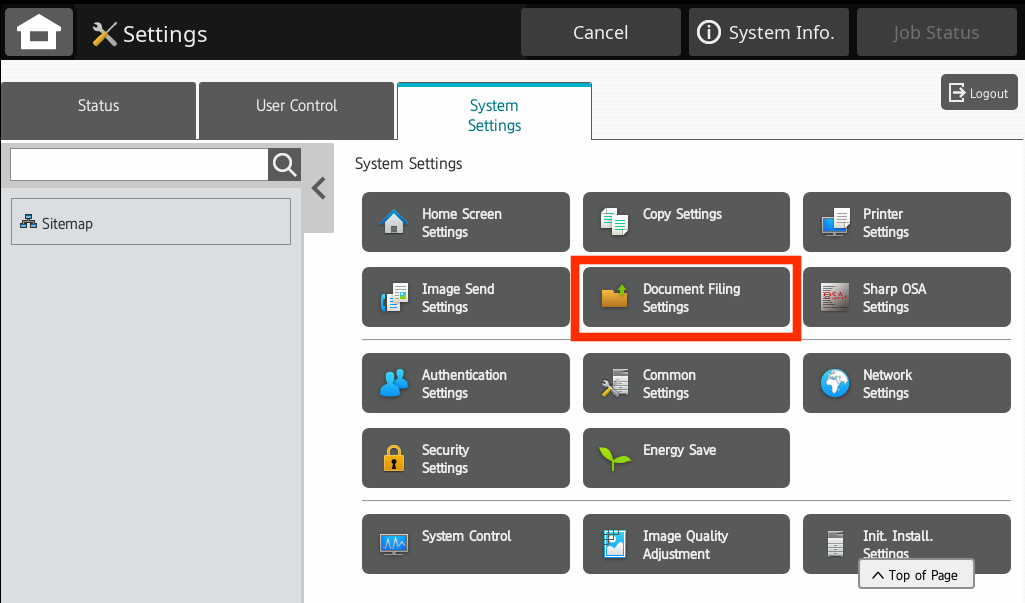Switch to the Status tab
1025x603 pixels.
(98, 110)
